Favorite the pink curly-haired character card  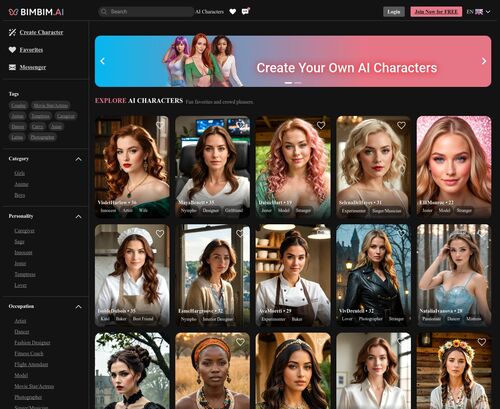321,125
